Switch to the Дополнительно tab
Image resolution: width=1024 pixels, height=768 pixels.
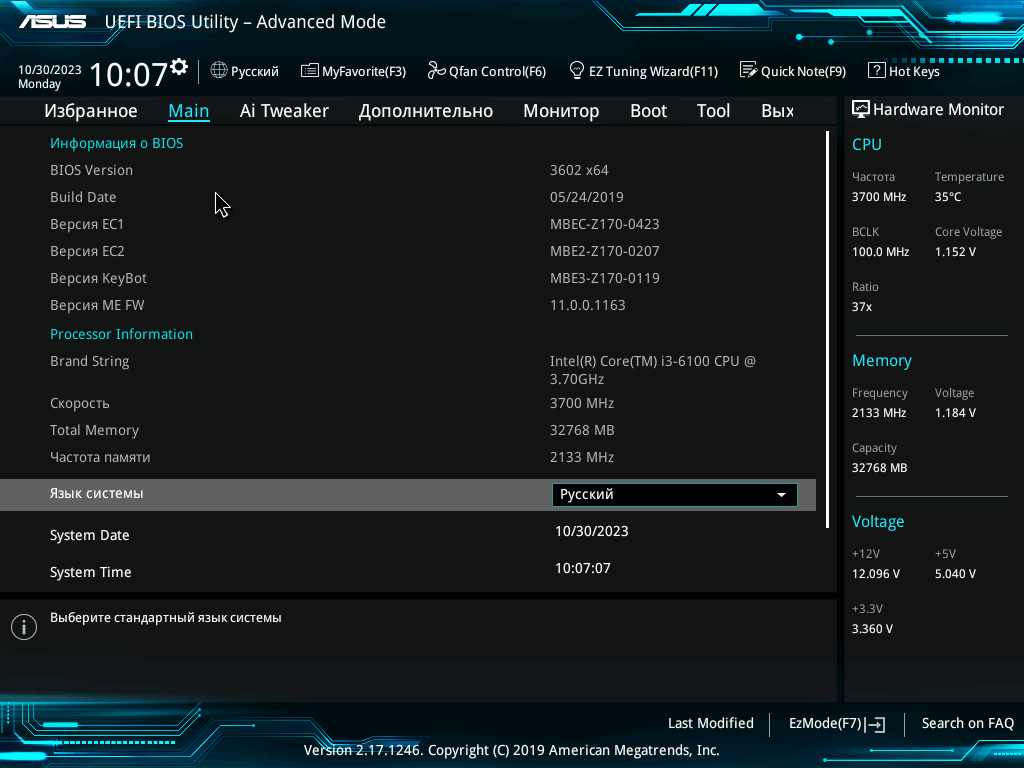(426, 111)
